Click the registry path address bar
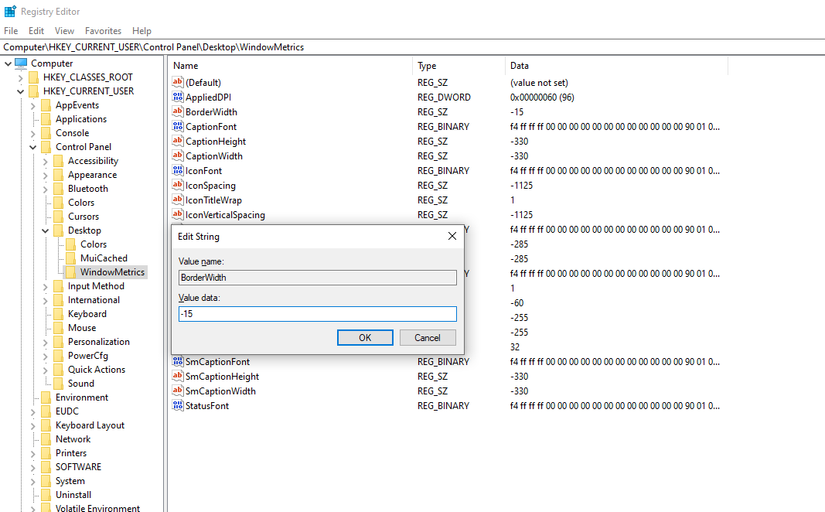 412,47
